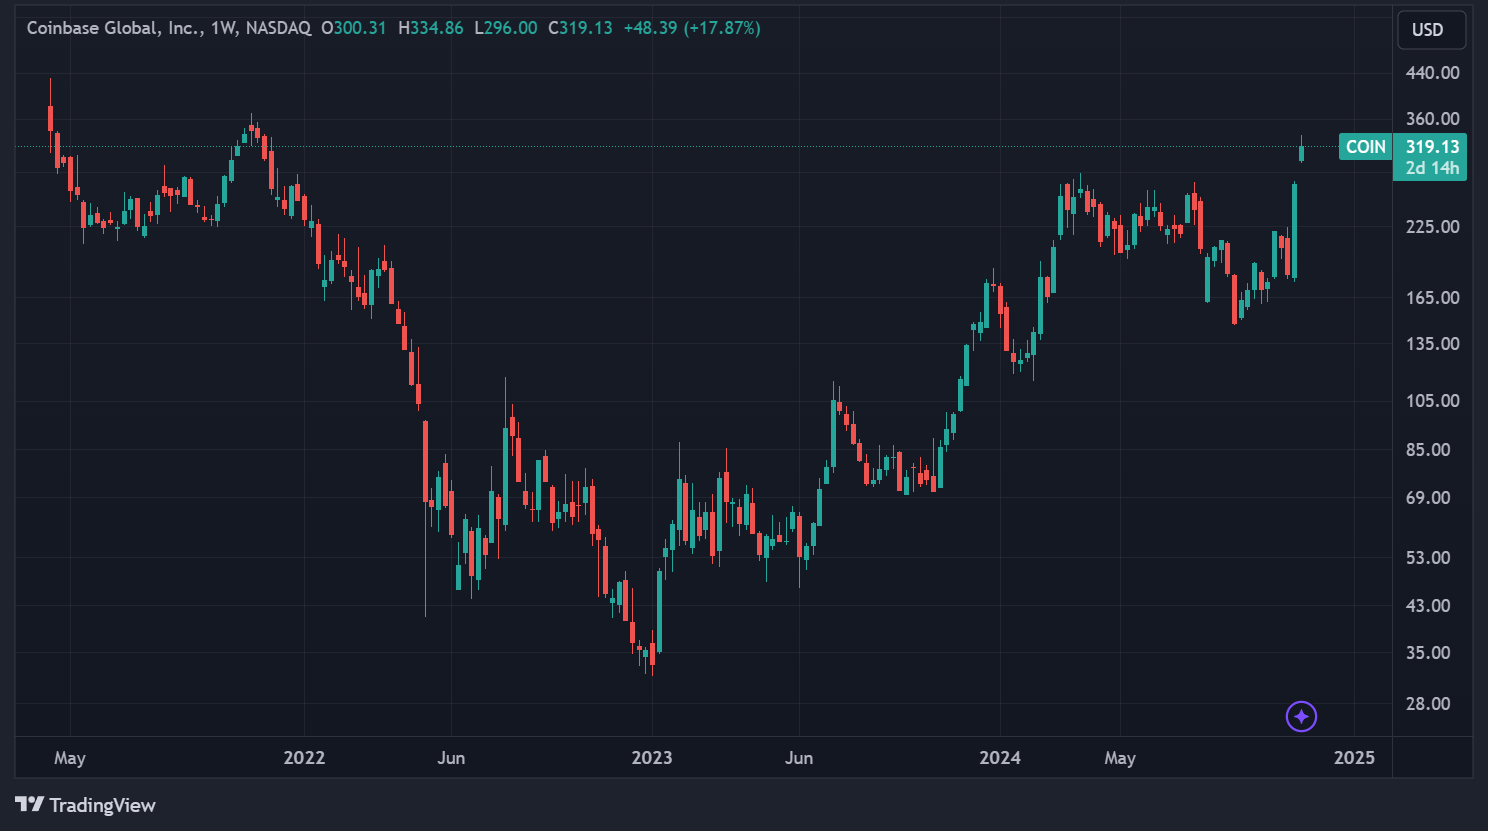The image size is (1488, 831).
Task: Click the open value O300.31
Action: click(x=353, y=28)
